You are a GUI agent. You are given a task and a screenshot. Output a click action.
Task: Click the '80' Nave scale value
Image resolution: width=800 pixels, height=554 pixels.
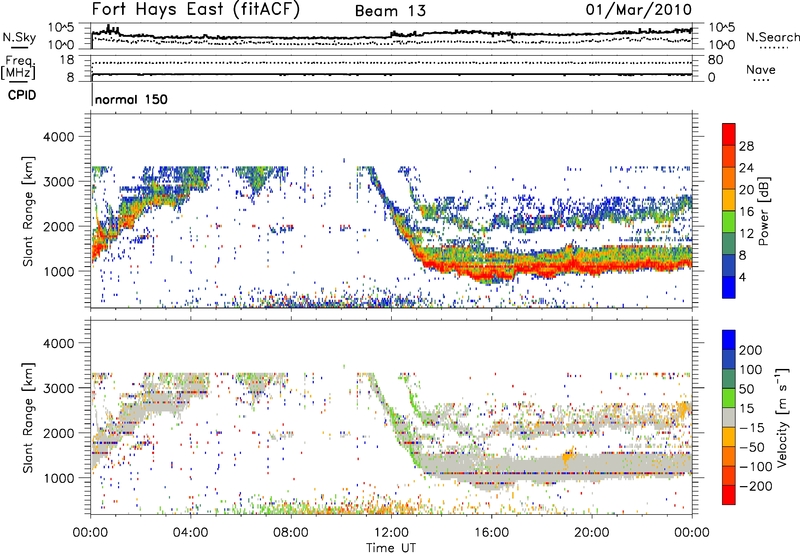point(715,60)
